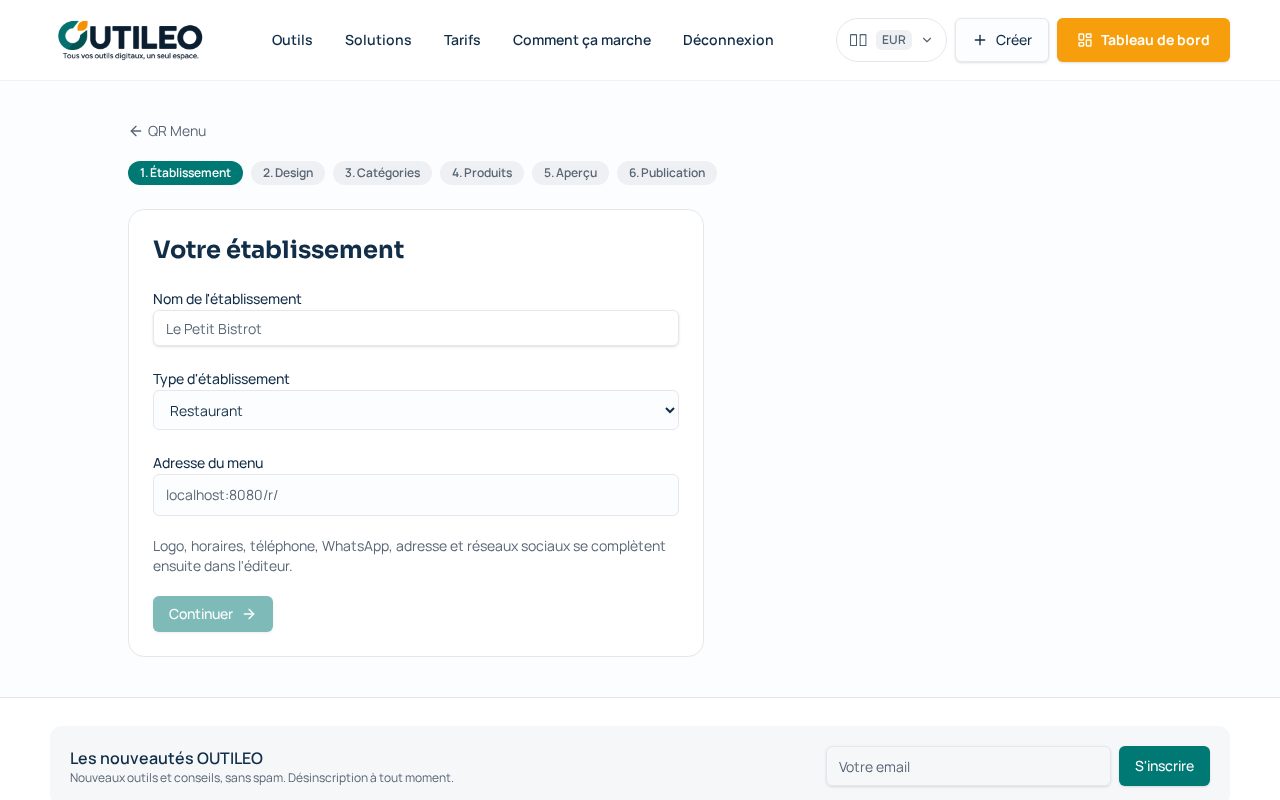Open the Type d'établissement dropdown

416,410
